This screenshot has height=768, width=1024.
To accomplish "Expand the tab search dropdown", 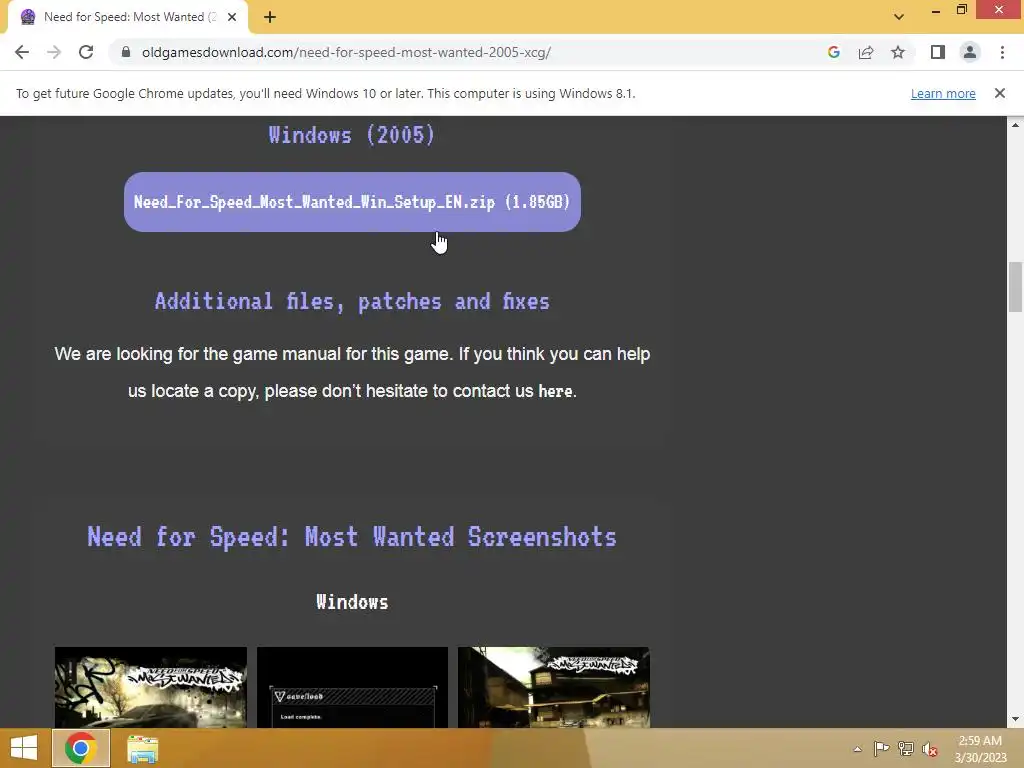I will click(899, 17).
